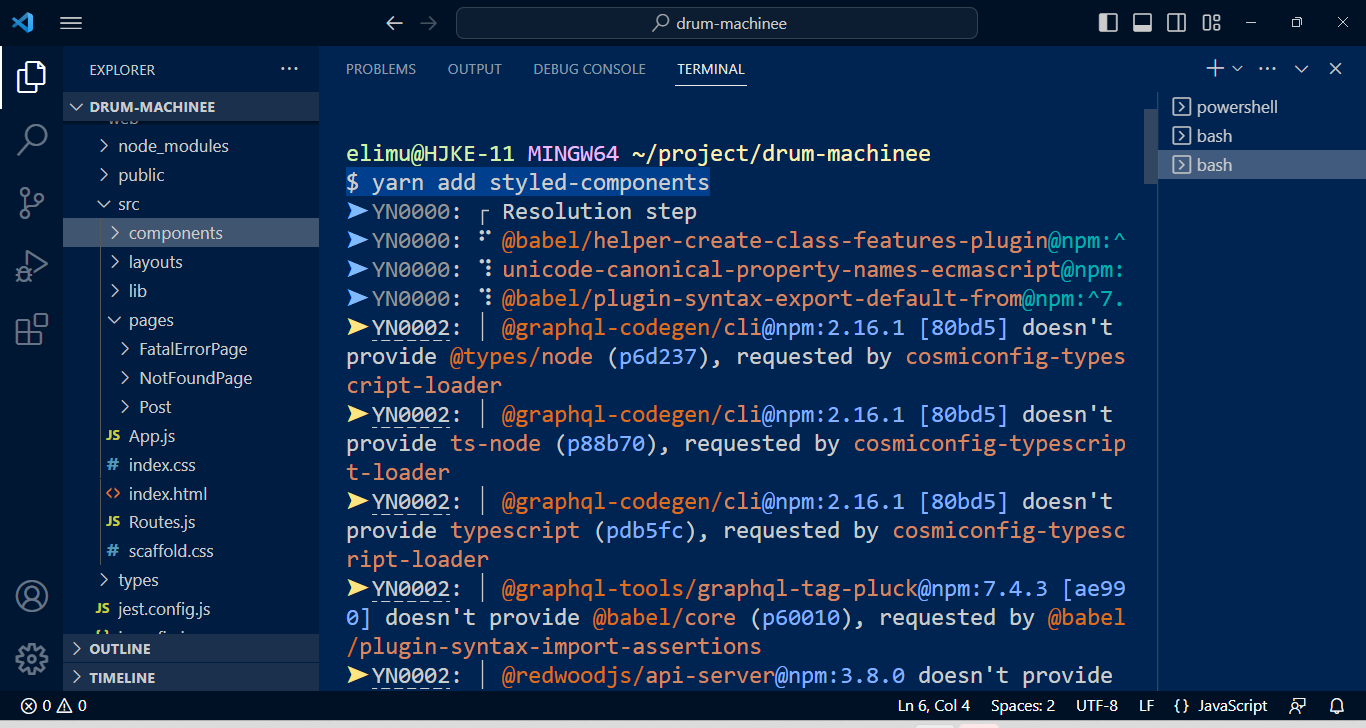Open terminal panel more actions ellipsis
The width and height of the screenshot is (1366, 728).
(1268, 68)
